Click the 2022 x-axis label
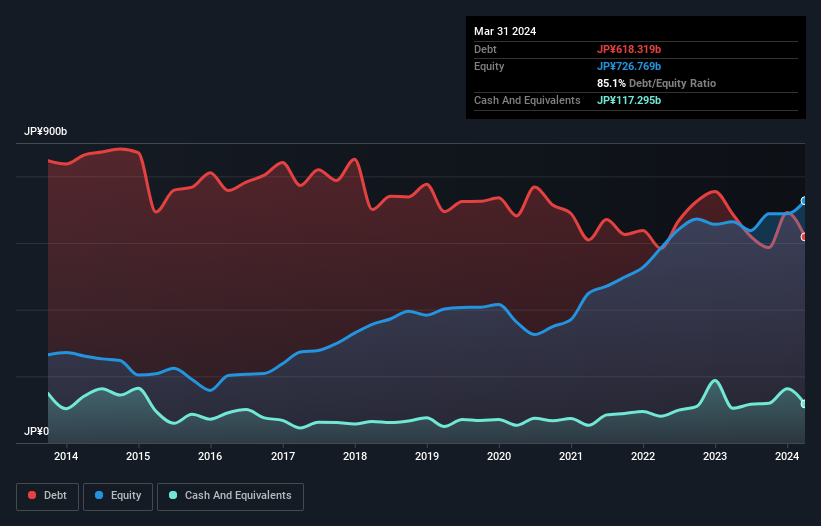The width and height of the screenshot is (821, 526). (x=643, y=456)
